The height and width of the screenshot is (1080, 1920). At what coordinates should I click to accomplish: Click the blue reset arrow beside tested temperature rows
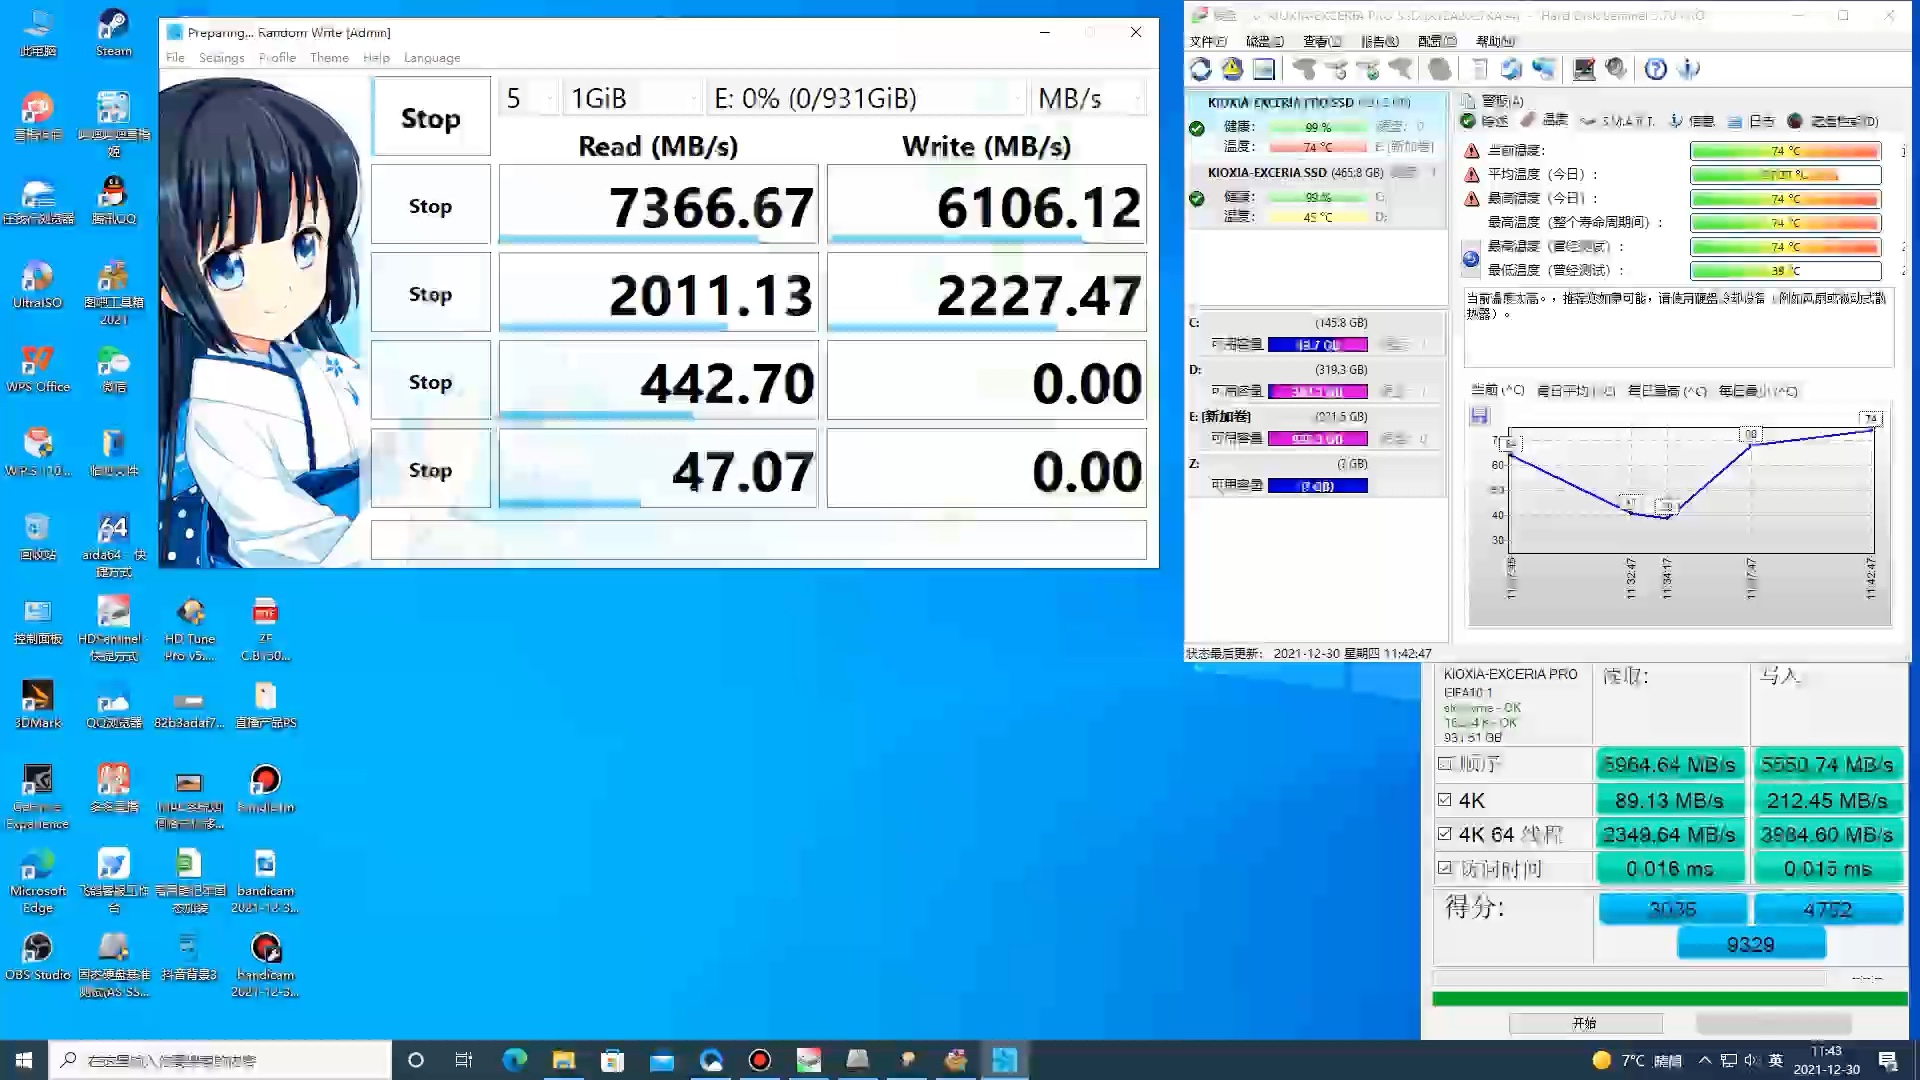pos(1470,259)
